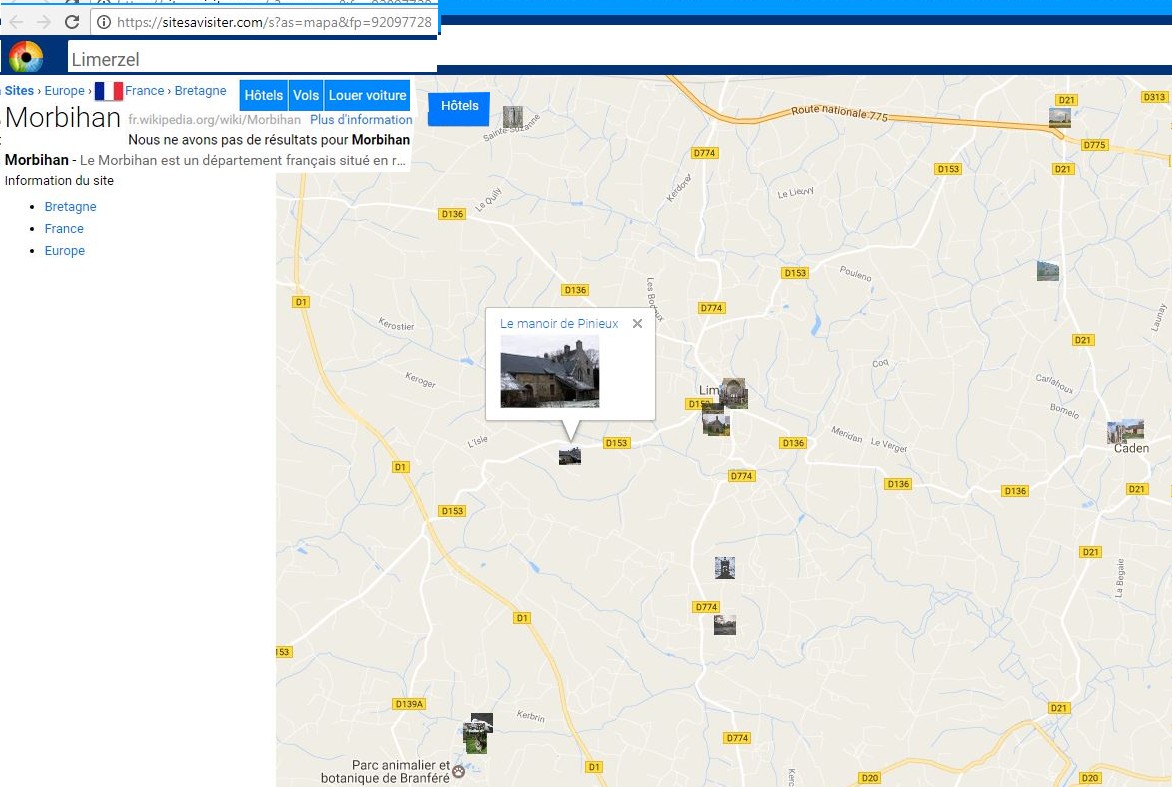
Task: Click the manoir marker near D153
Action: click(x=570, y=456)
